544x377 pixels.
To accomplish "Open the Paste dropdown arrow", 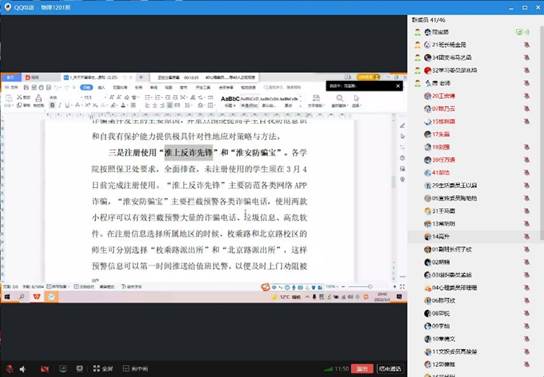I will pyautogui.click(x=9, y=105).
